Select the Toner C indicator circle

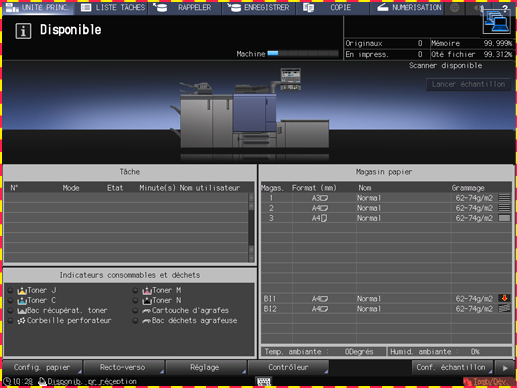pos(11,301)
